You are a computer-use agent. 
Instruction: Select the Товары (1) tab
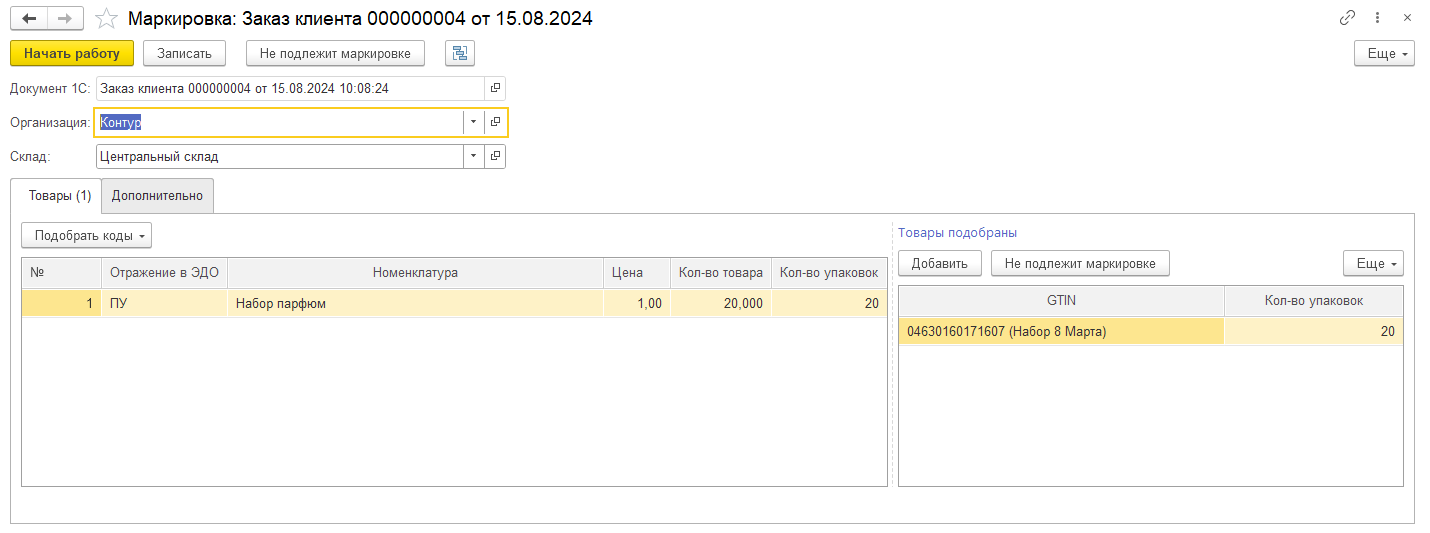click(x=56, y=196)
